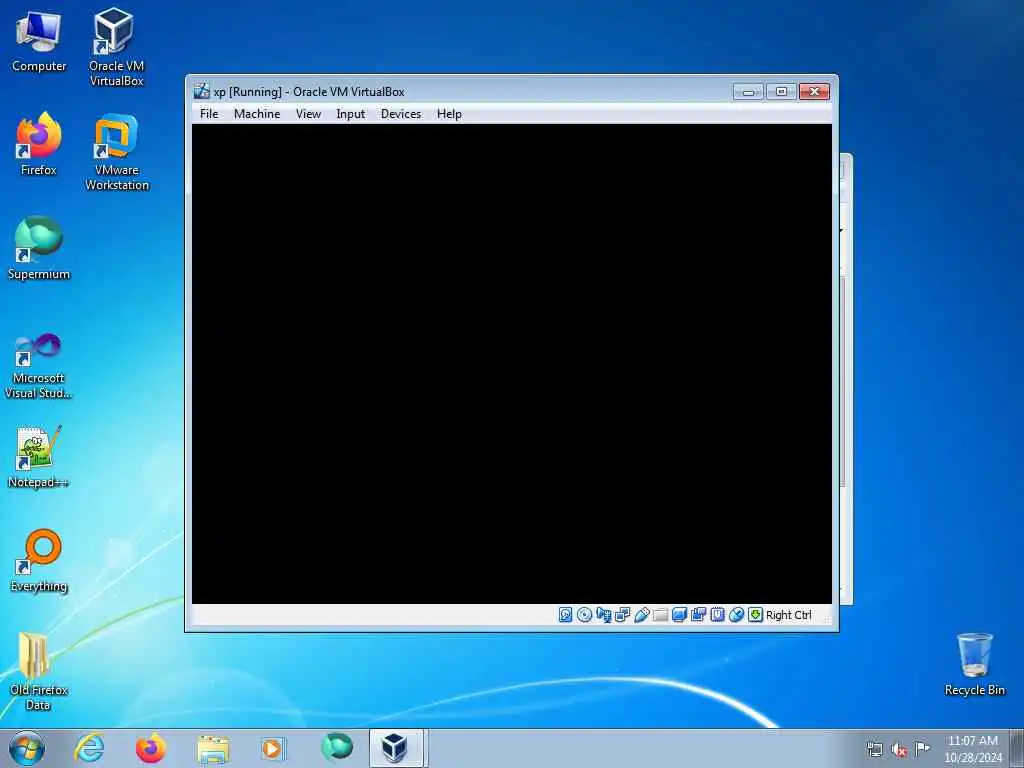Open the Windows Start menu

click(27, 748)
